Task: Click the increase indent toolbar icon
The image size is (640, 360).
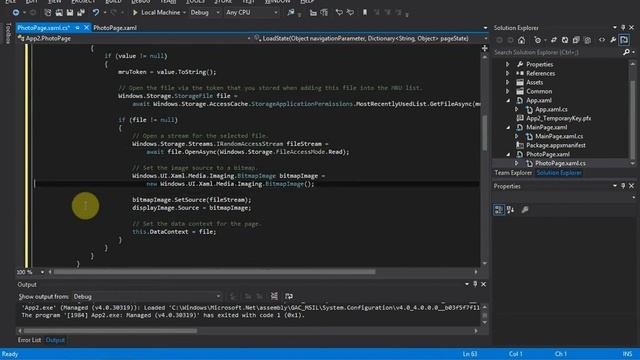Action: click(324, 13)
